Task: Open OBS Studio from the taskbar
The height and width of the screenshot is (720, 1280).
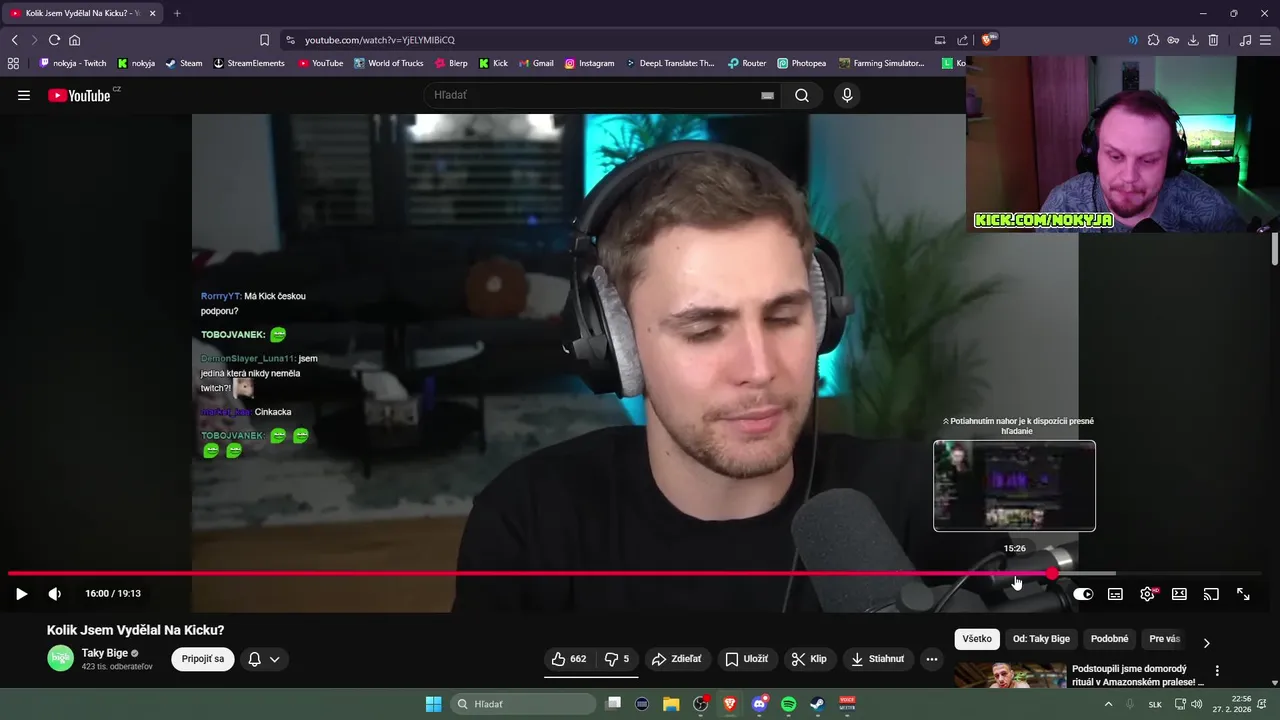Action: click(701, 704)
